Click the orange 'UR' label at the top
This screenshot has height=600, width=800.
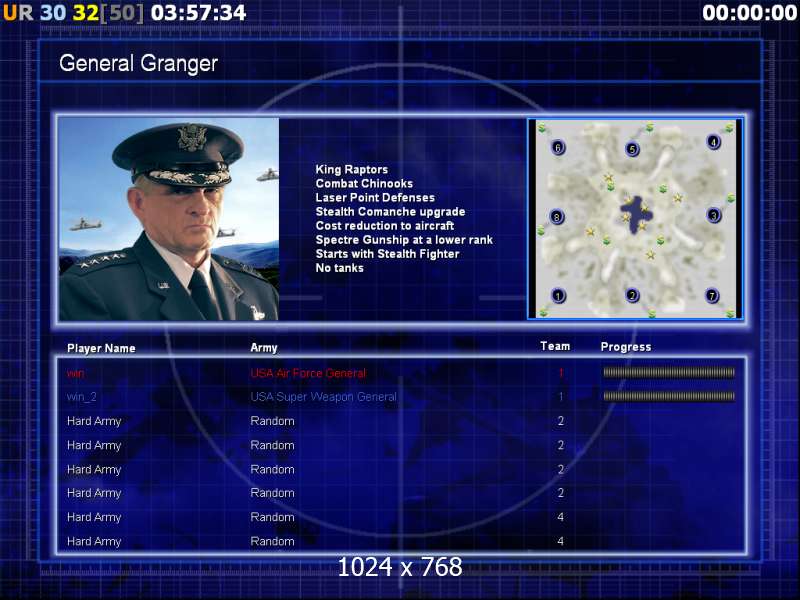coord(18,13)
